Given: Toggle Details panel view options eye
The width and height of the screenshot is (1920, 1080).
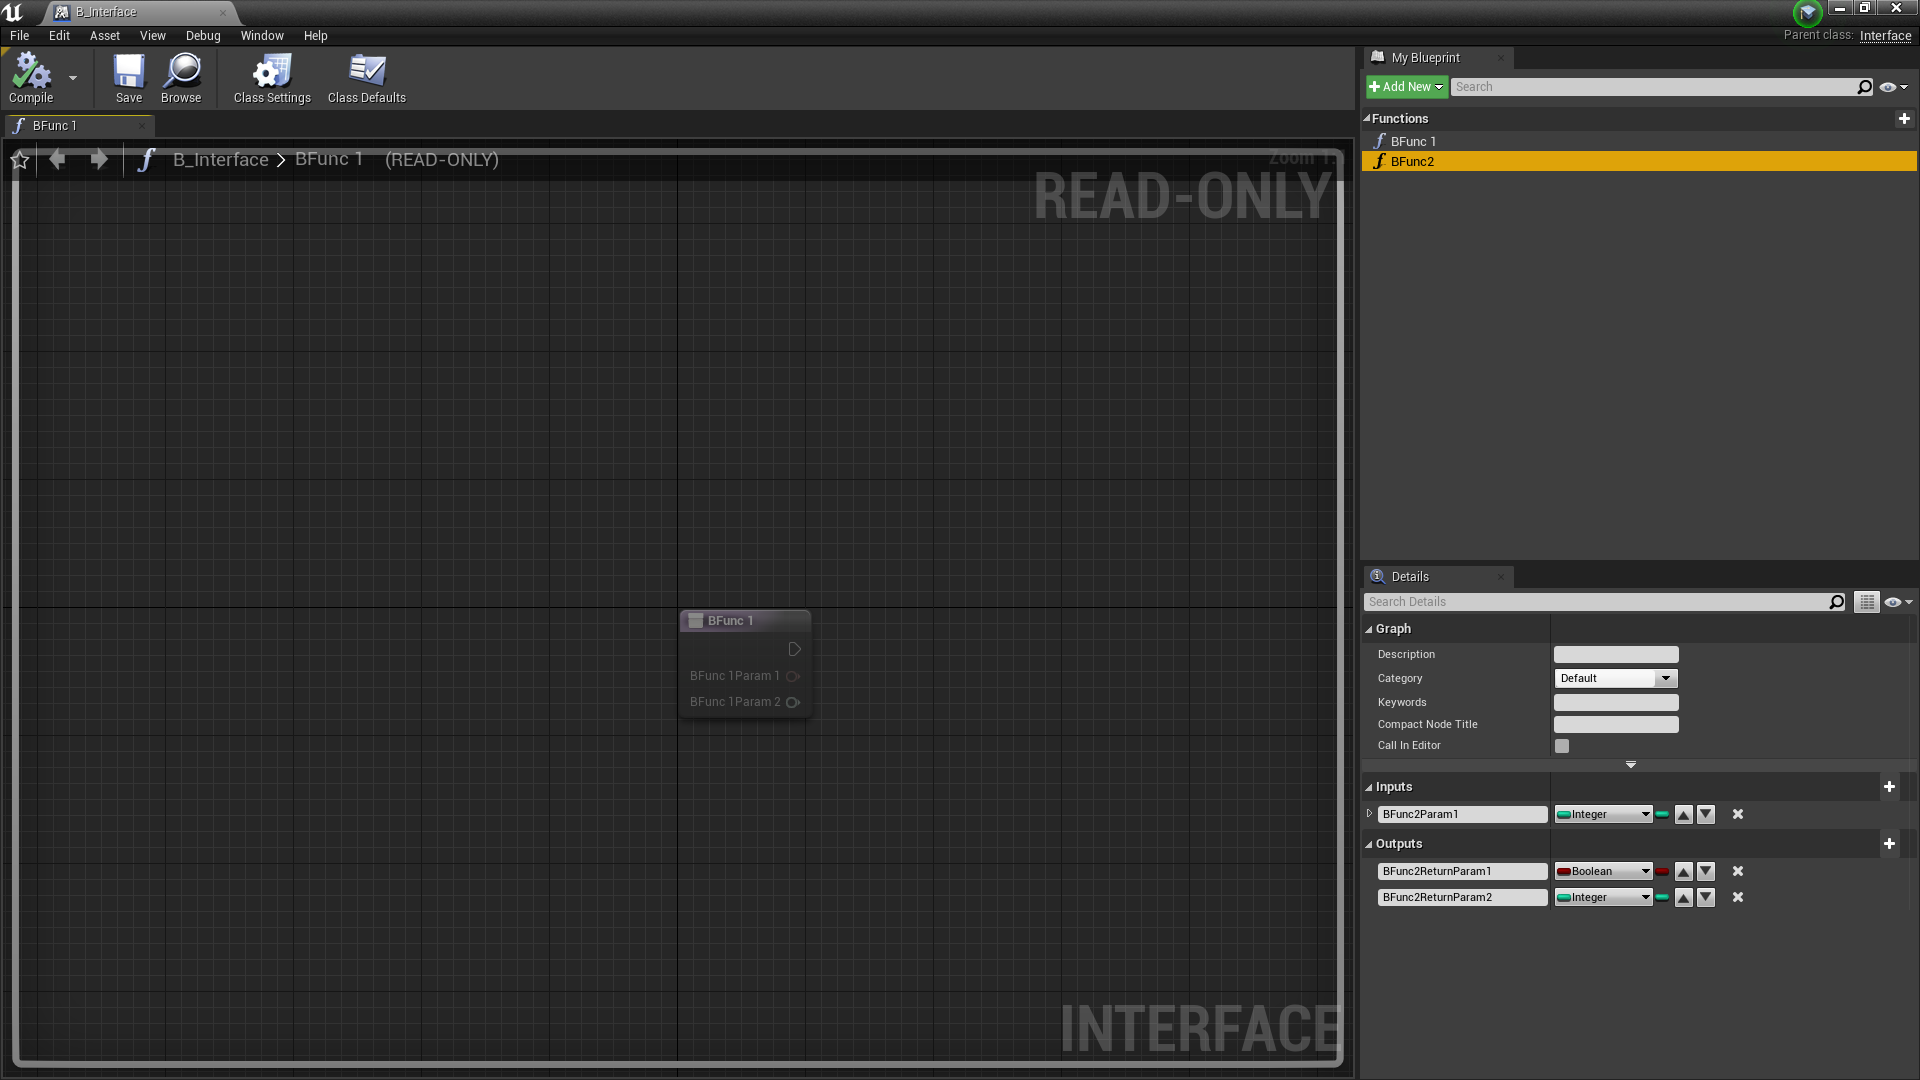Looking at the screenshot, I should (x=1893, y=603).
